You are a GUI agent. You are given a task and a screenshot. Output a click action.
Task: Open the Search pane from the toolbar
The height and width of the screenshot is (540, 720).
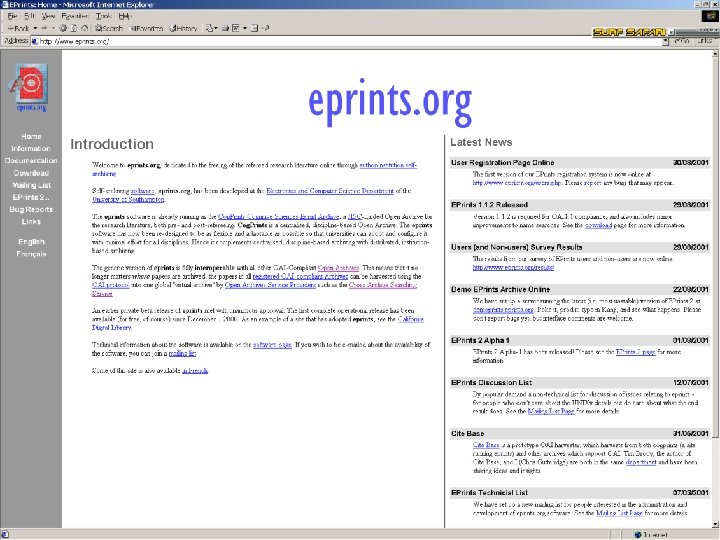[x=109, y=28]
